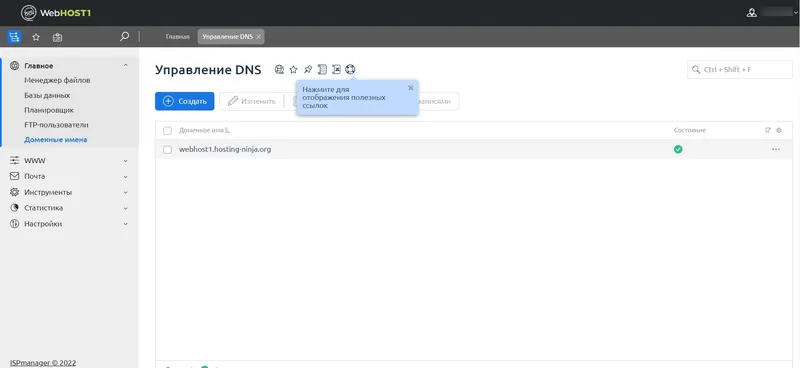Screen dimensions: 800x368
Task: Open favorites star in top bar
Action: click(36, 37)
